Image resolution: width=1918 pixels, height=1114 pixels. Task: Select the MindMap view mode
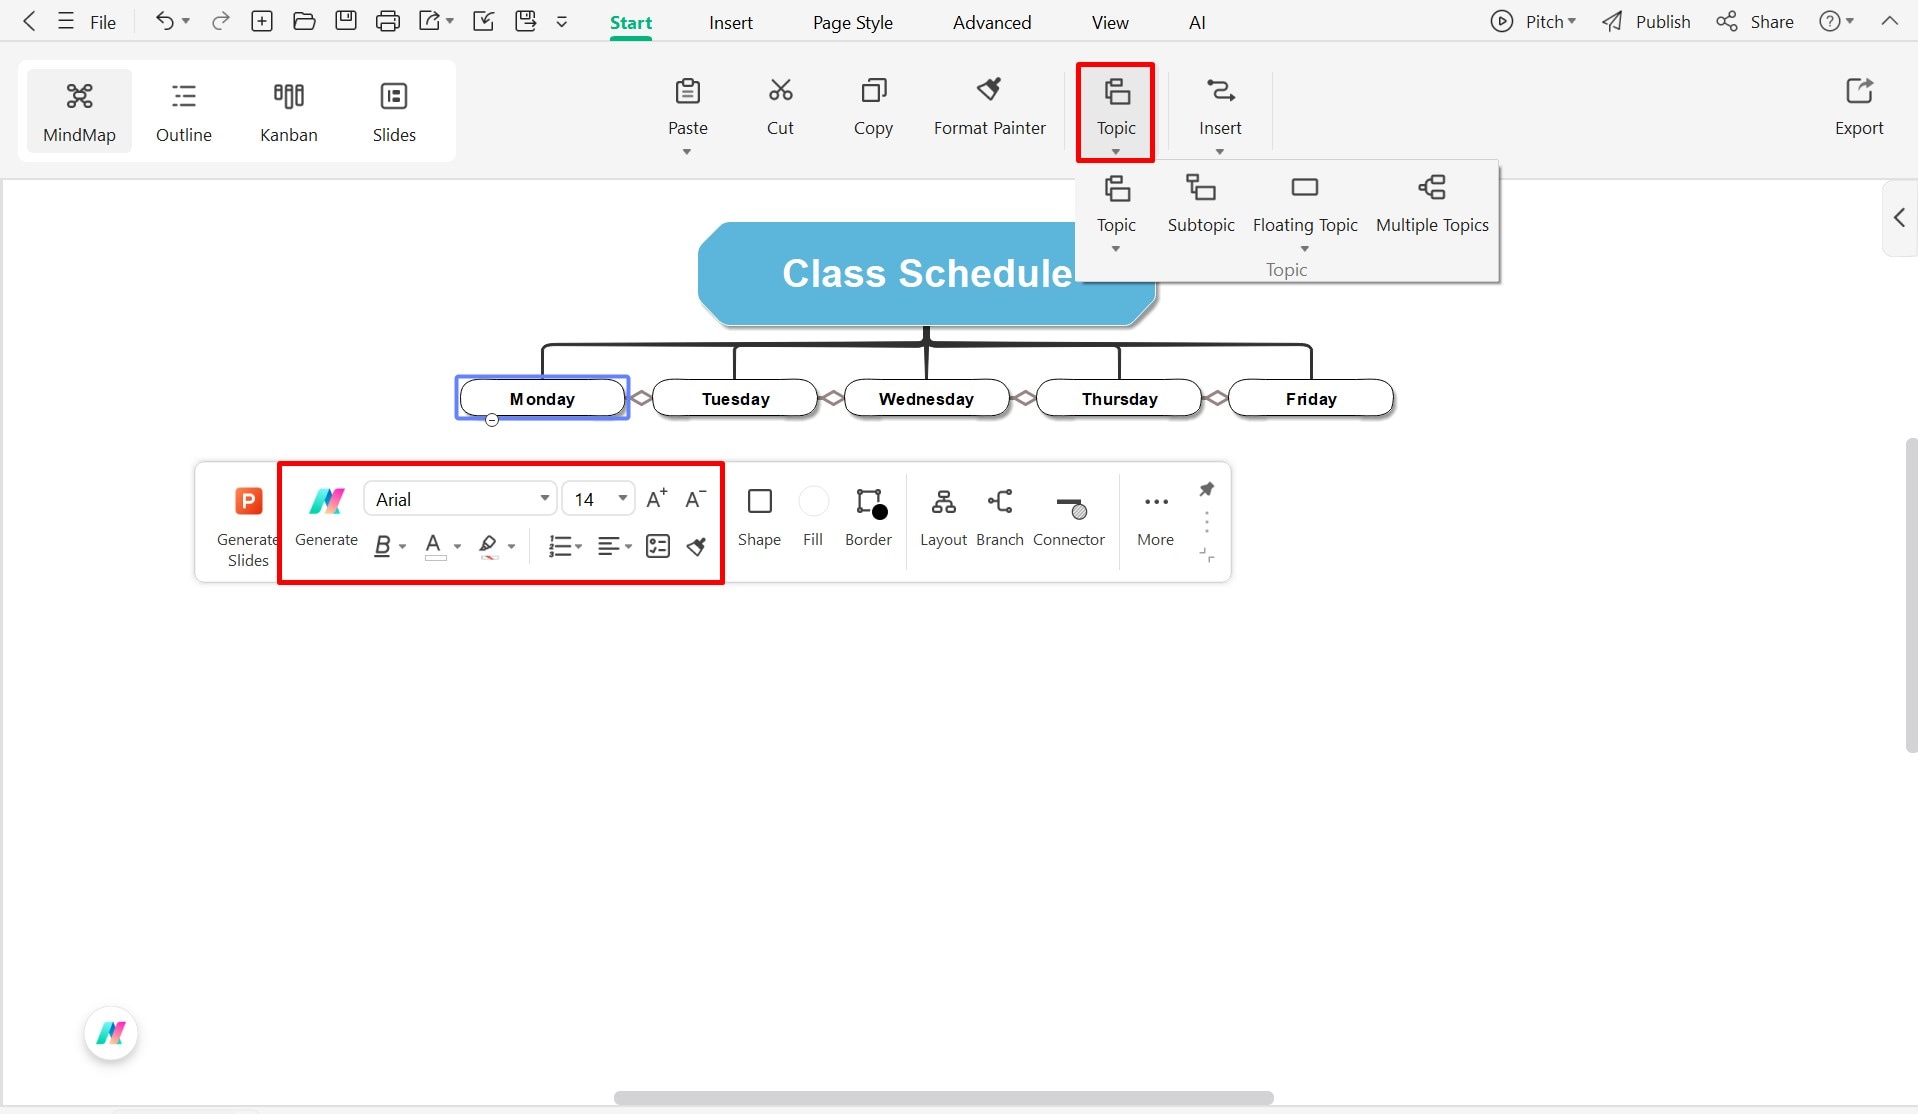(x=79, y=111)
